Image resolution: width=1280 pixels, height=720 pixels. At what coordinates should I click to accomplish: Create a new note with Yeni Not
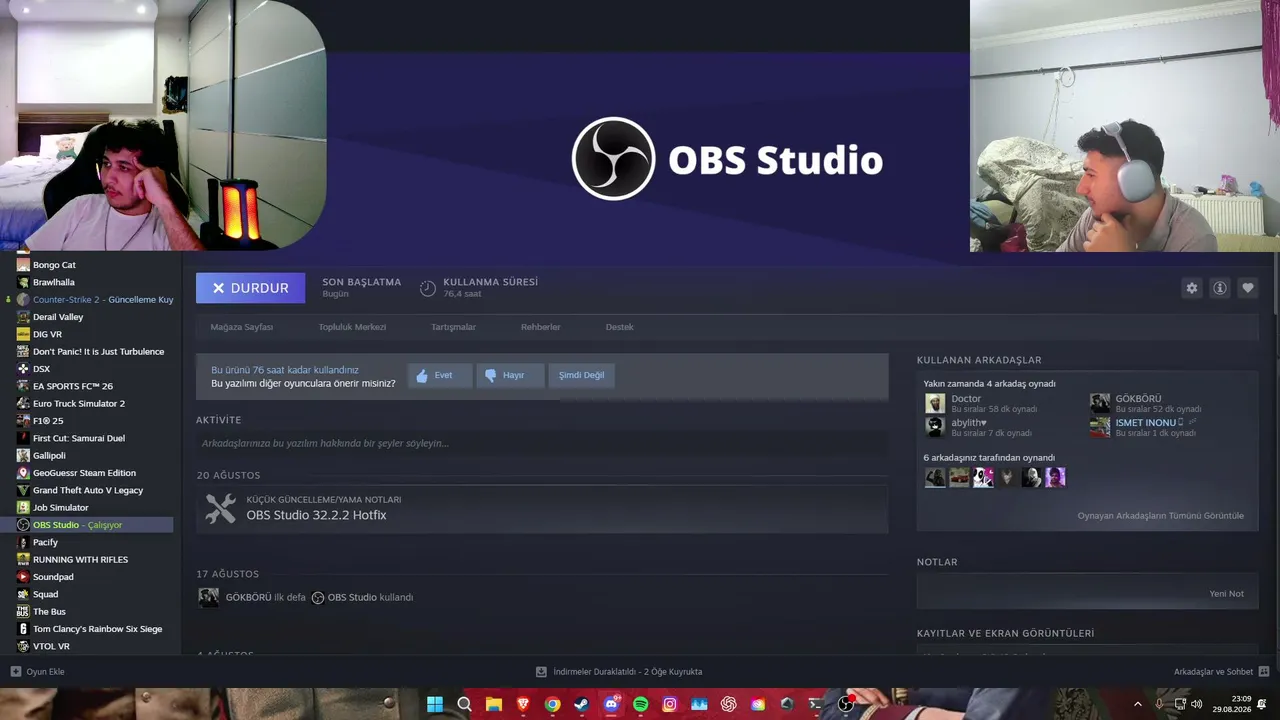coord(1226,594)
